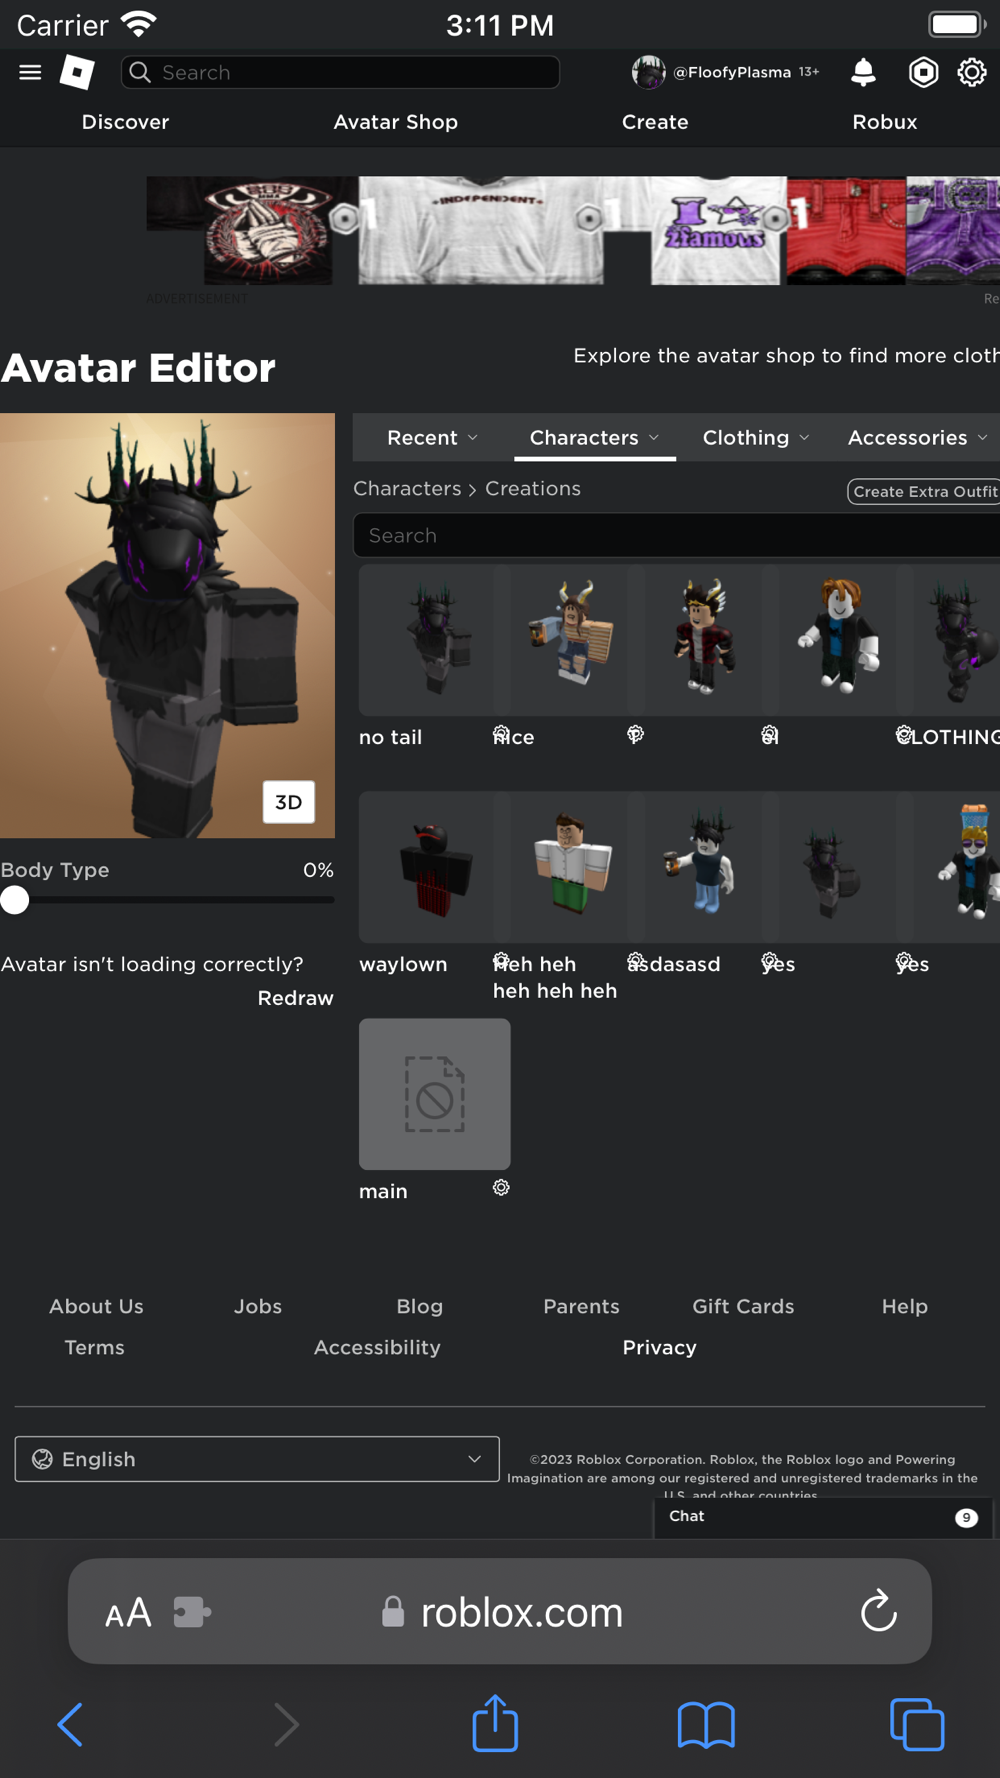1000x1778 pixels.
Task: Focus the top Roblox search field
Action: point(340,72)
